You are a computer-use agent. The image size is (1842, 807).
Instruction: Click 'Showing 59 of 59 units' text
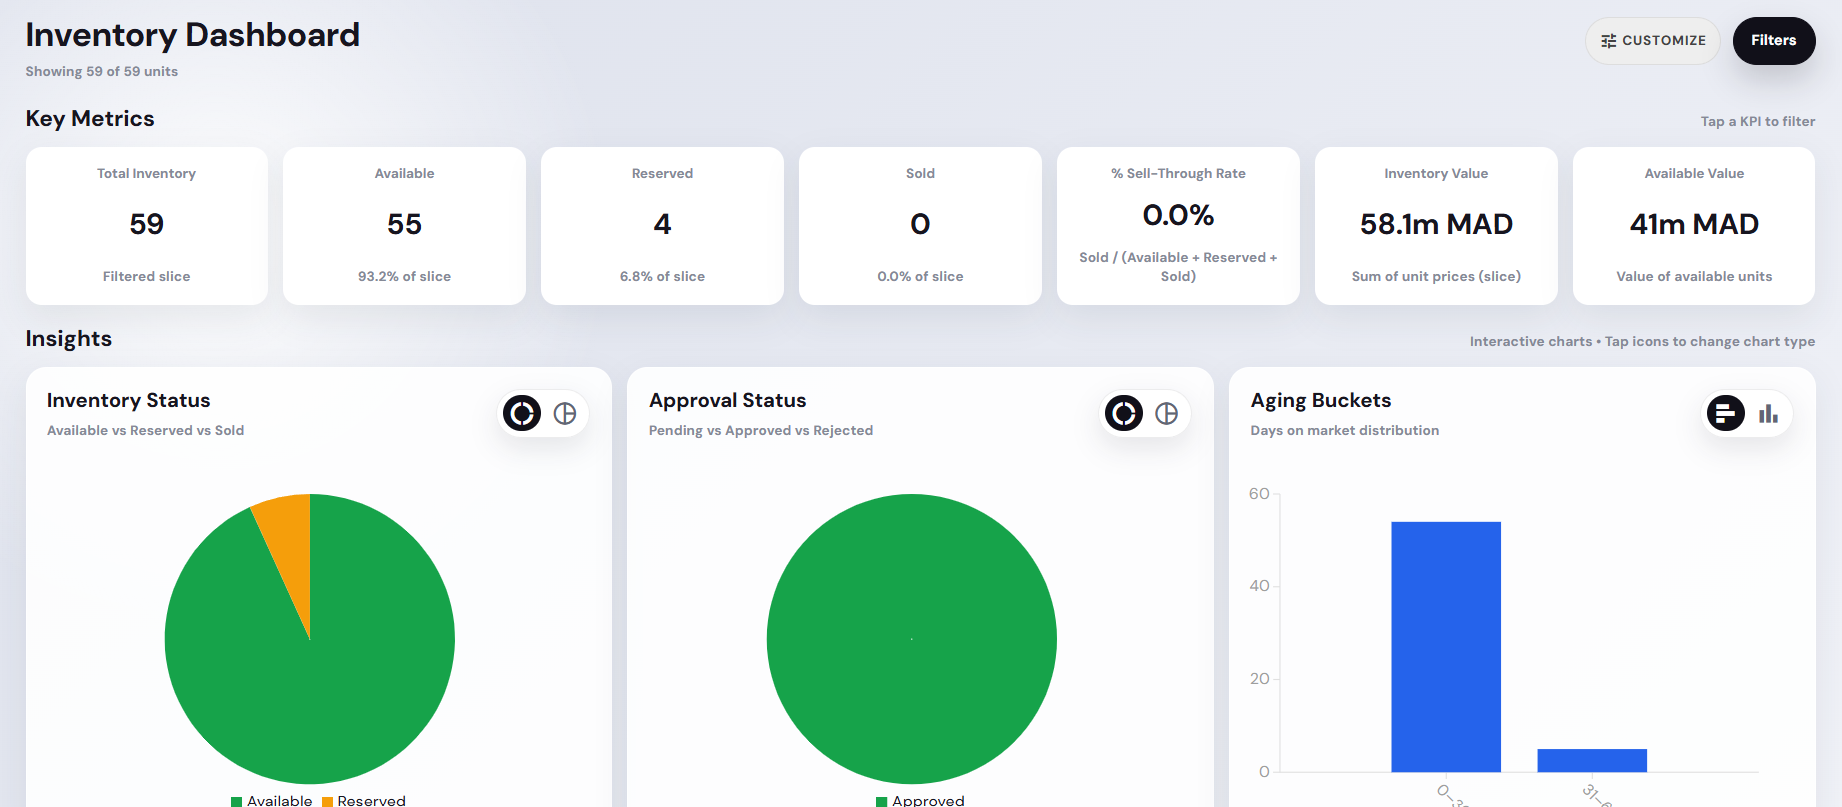pyautogui.click(x=102, y=72)
